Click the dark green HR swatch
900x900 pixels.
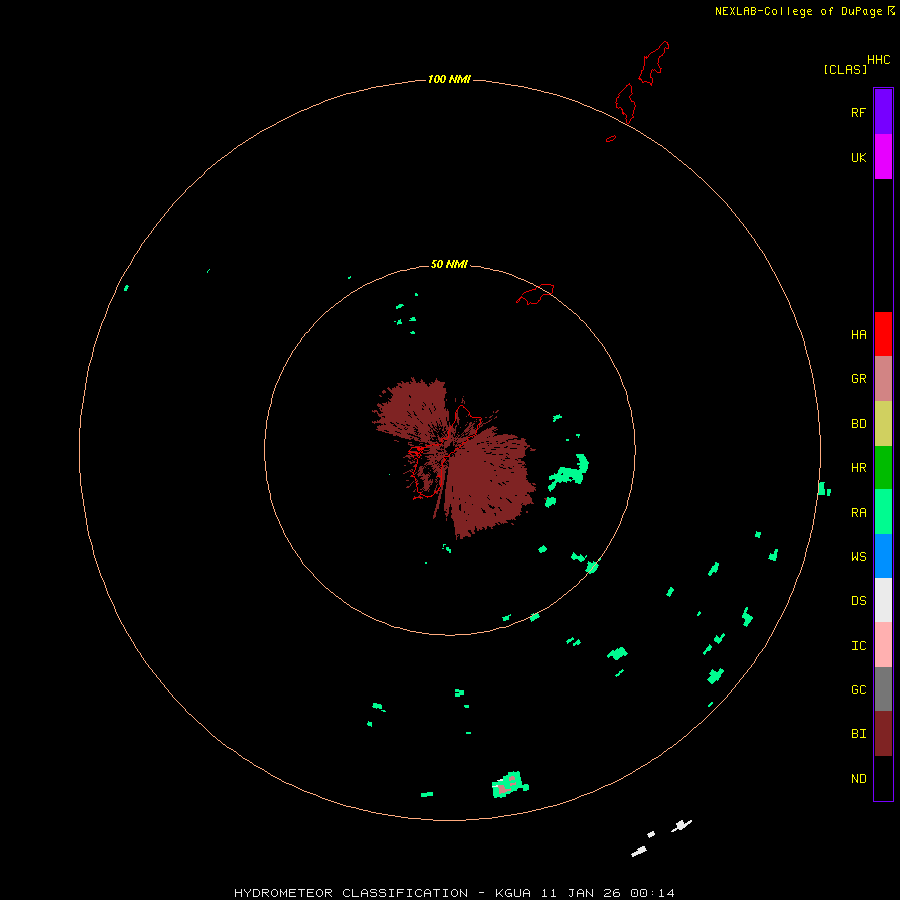point(883,468)
